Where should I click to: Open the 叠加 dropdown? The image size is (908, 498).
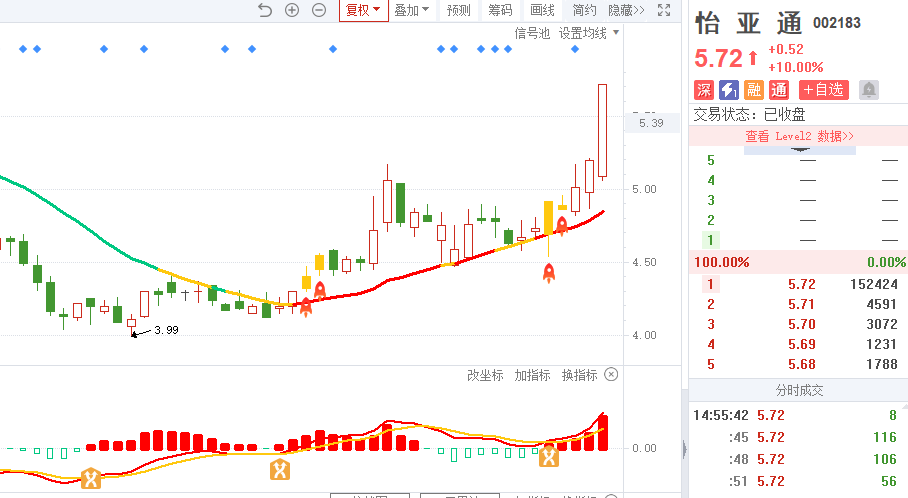coord(412,10)
